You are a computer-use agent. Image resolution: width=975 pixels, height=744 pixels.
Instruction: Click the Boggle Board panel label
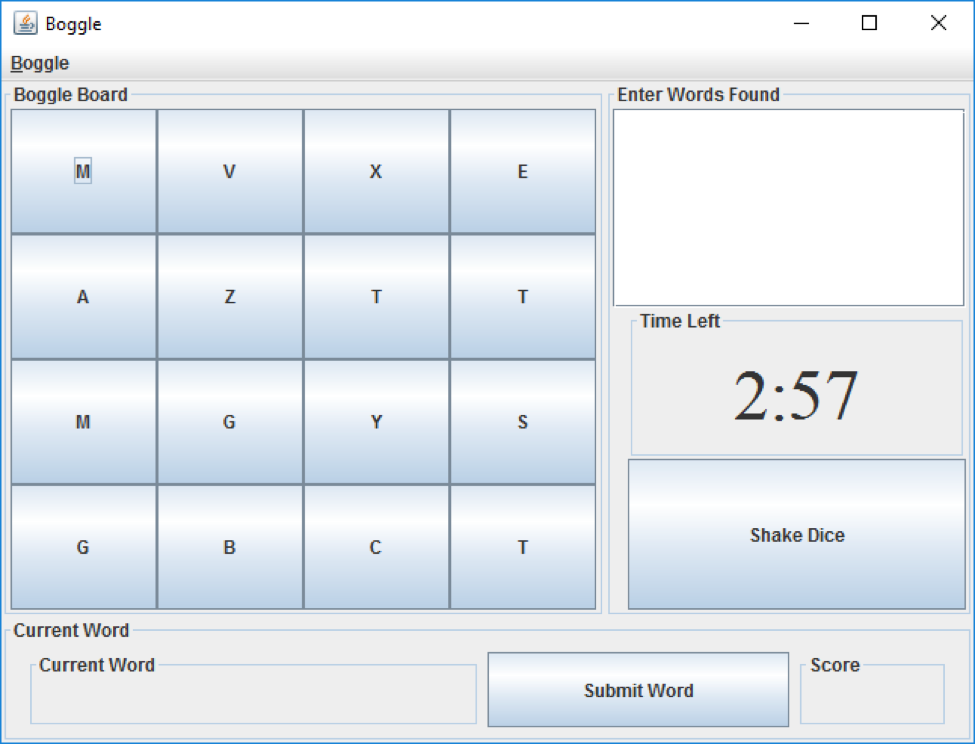pyautogui.click(x=70, y=94)
